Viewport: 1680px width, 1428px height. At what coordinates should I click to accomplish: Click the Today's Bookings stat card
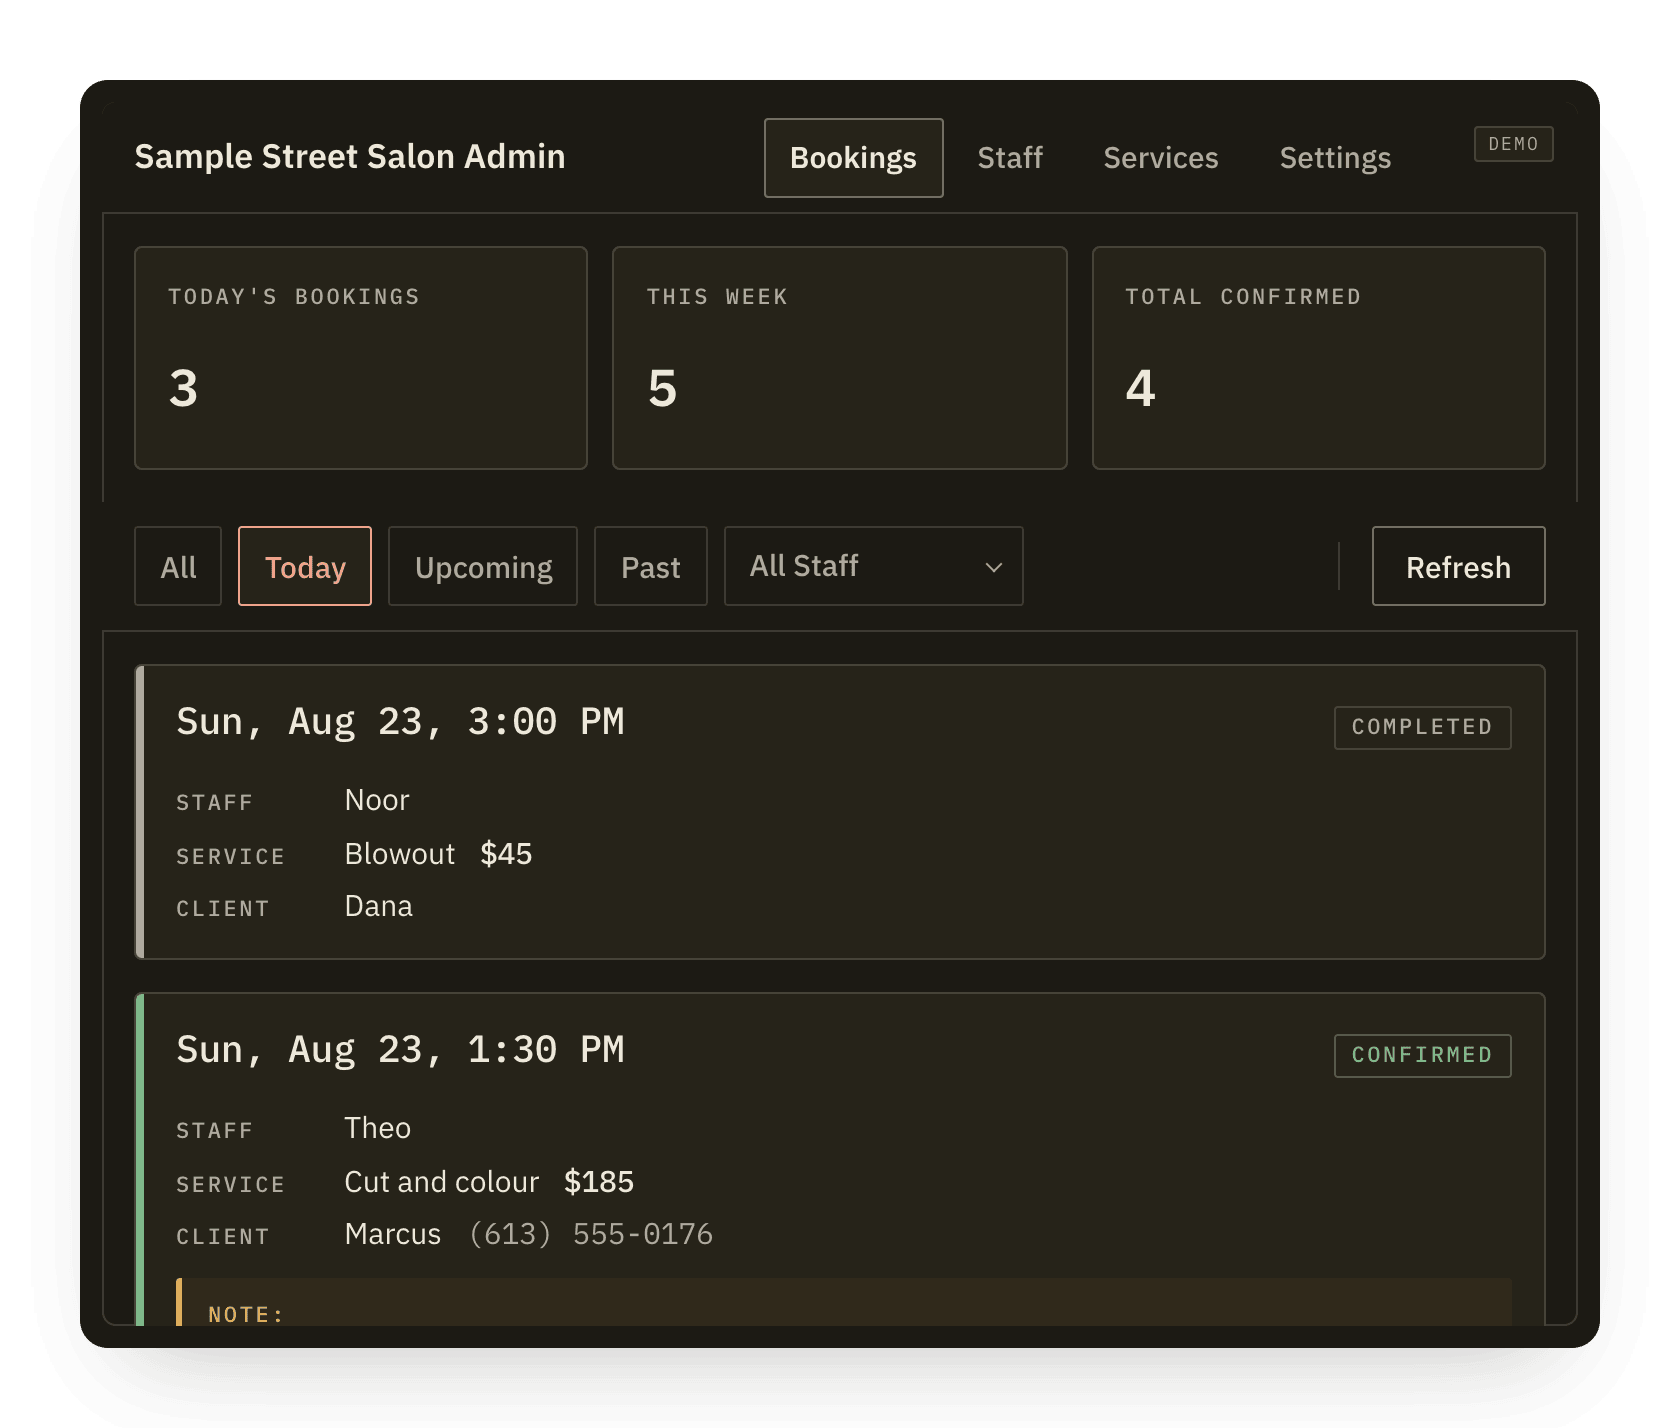361,358
